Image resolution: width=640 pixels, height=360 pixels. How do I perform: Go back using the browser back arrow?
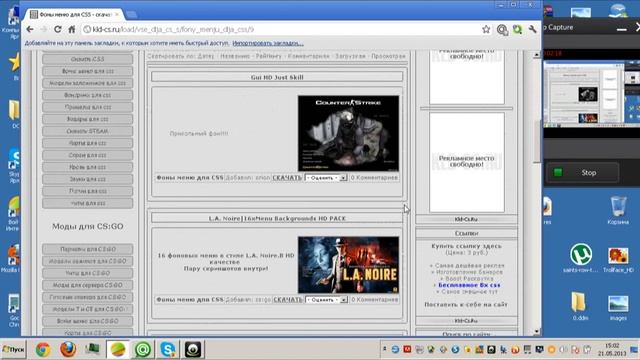30,29
